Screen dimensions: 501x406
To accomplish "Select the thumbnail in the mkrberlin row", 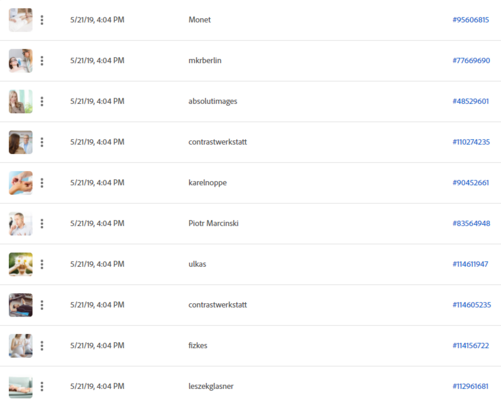I will coord(21,61).
